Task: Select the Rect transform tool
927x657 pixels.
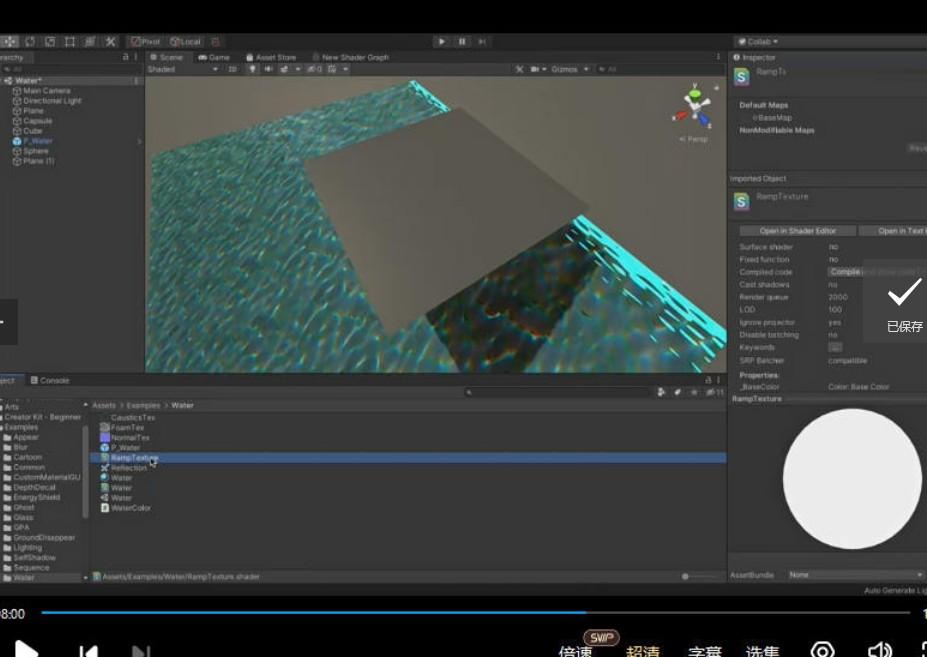Action: [x=70, y=42]
